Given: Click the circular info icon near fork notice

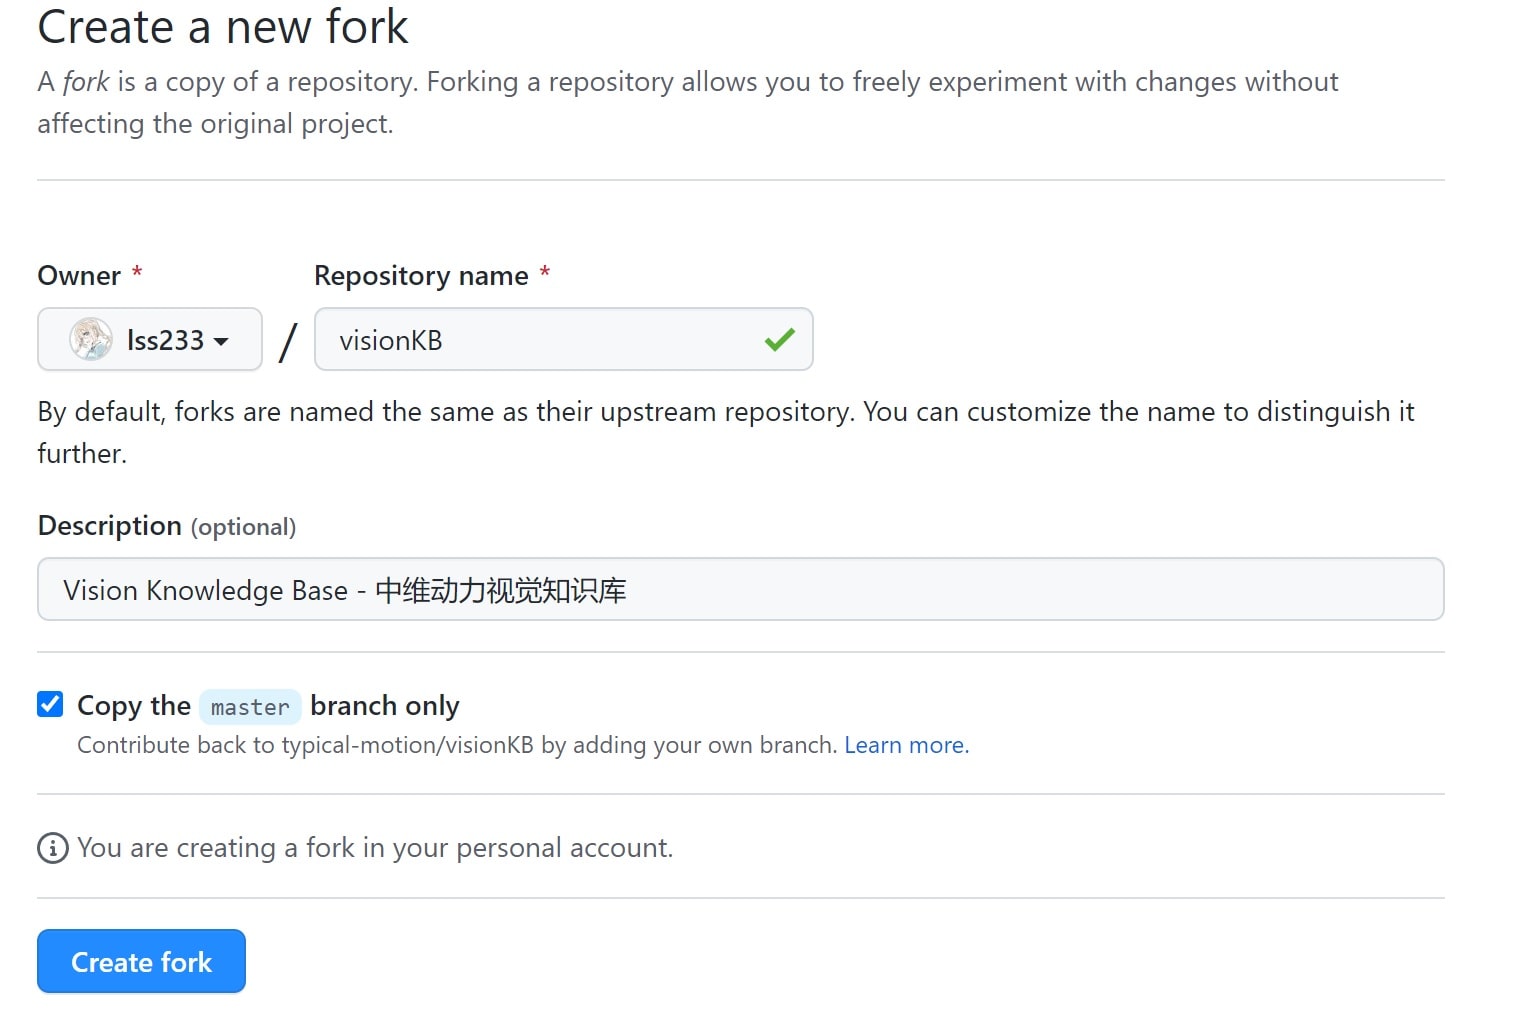Looking at the screenshot, I should (x=52, y=847).
